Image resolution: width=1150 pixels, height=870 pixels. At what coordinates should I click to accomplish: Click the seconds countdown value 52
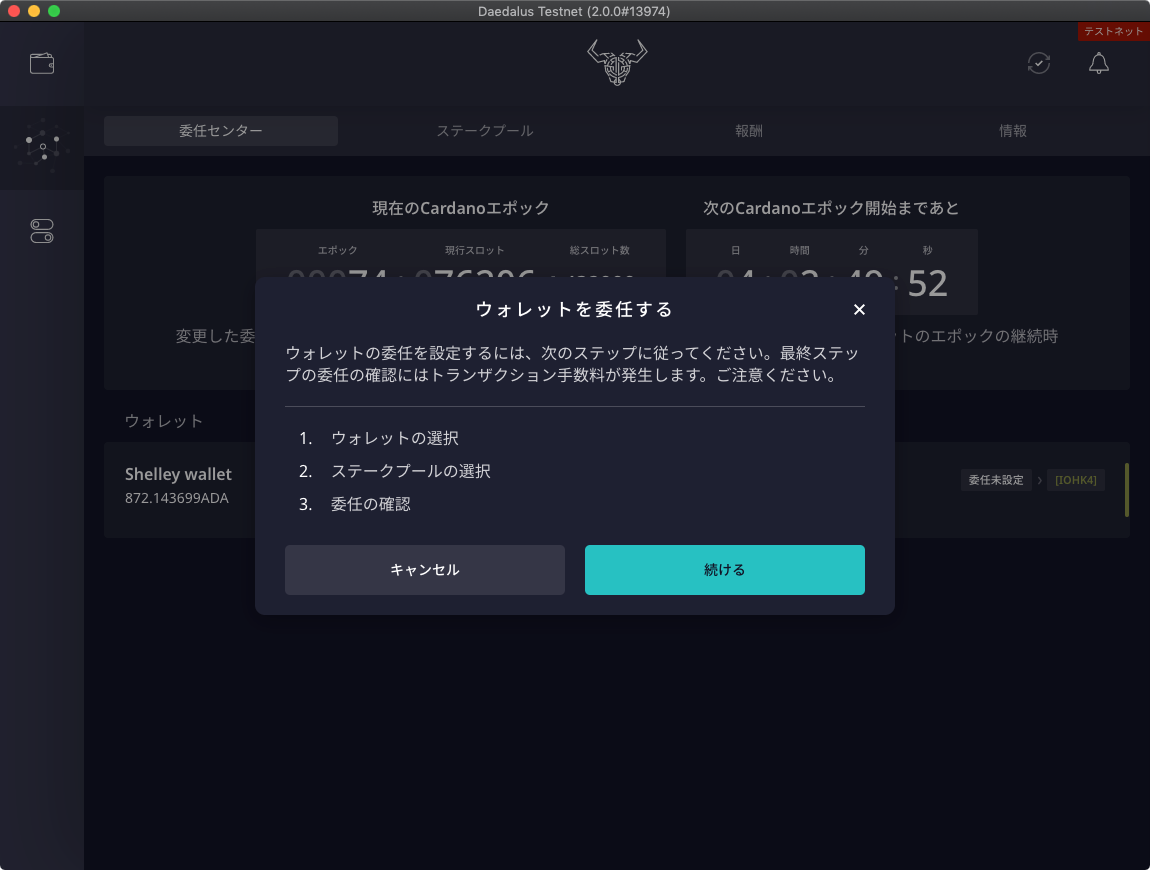(x=928, y=284)
